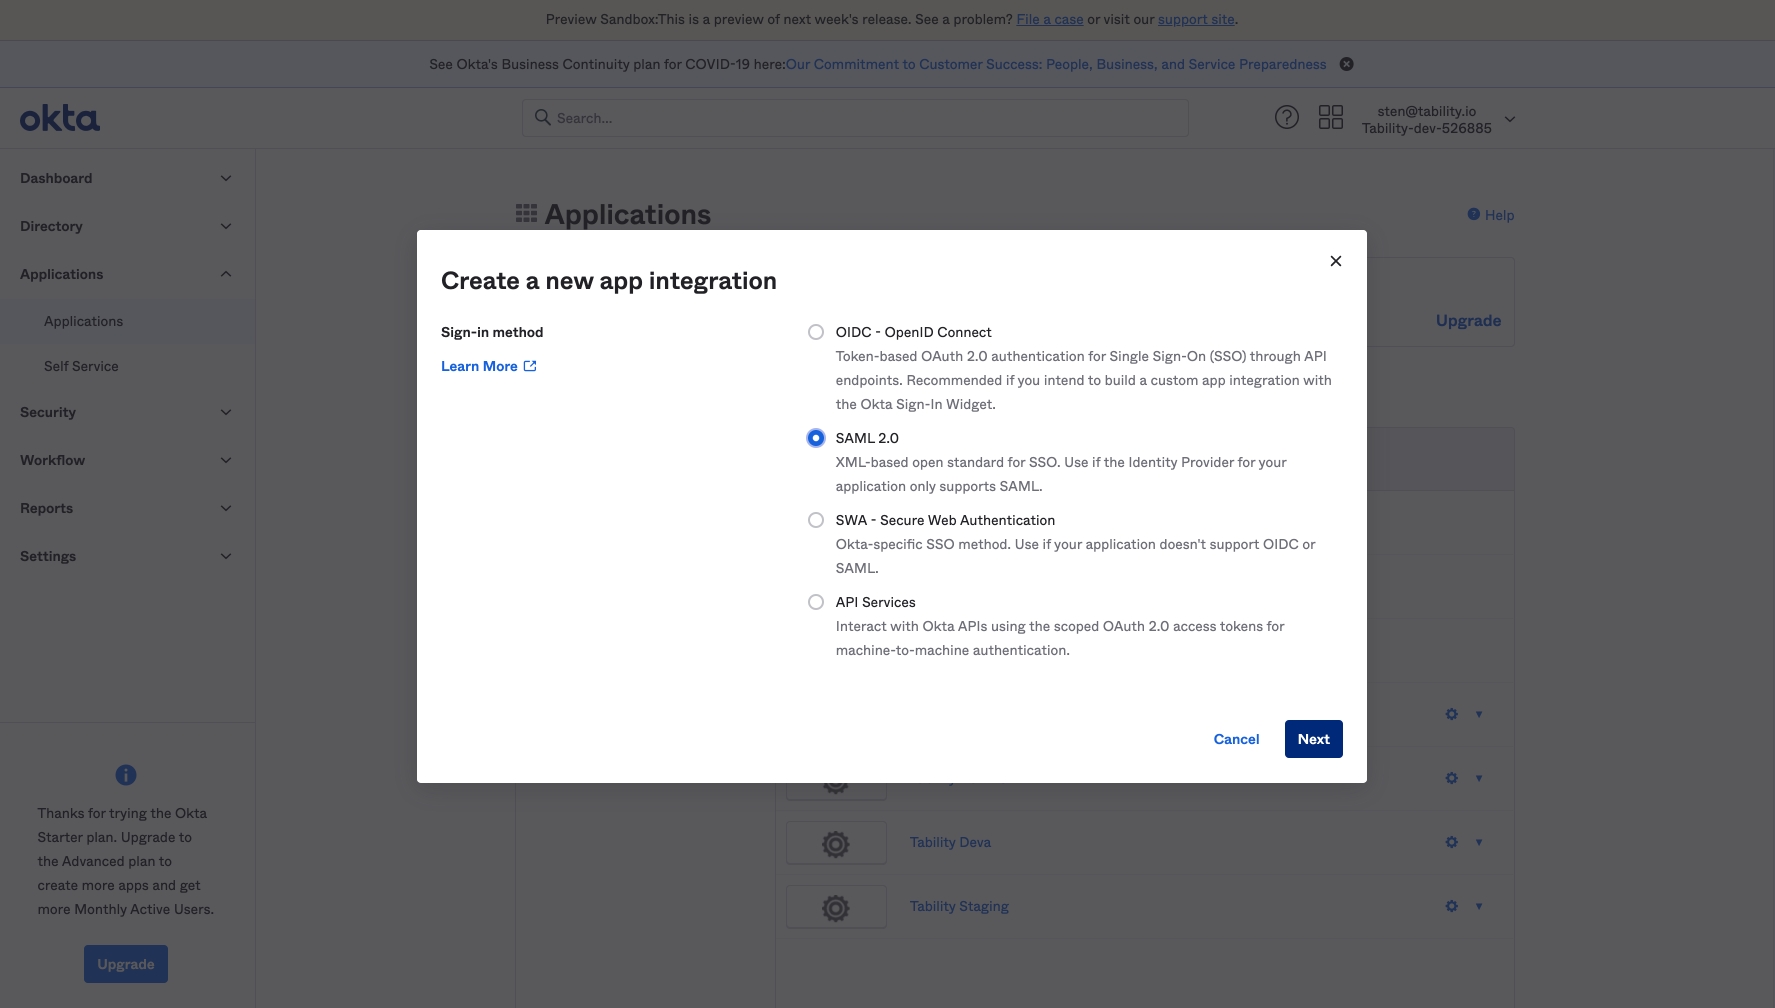Open Self Service in the sidebar
The width and height of the screenshot is (1775, 1008).
81,366
